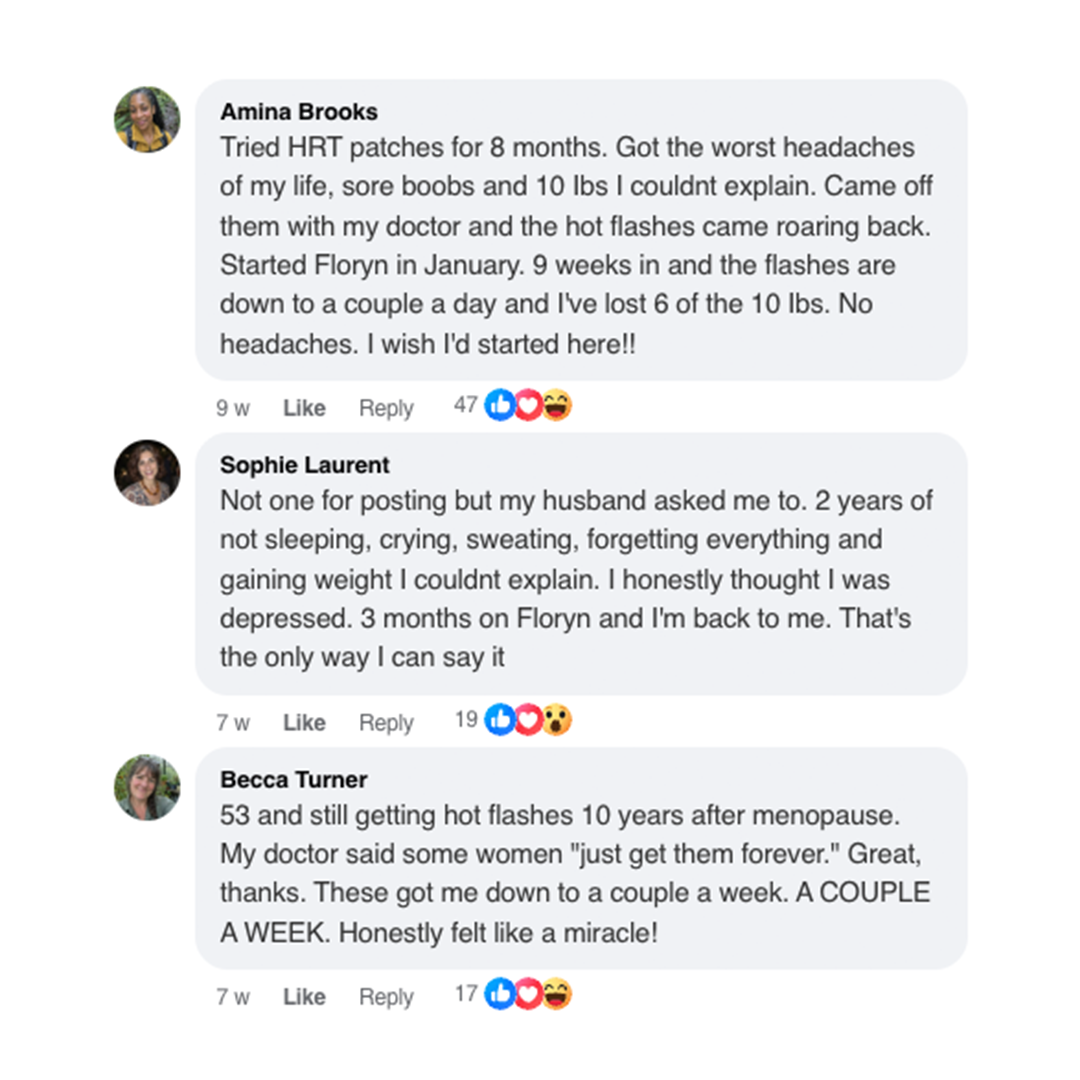Image resolution: width=1080 pixels, height=1080 pixels.
Task: Open Becca Turner's profile picture
Action: click(147, 787)
